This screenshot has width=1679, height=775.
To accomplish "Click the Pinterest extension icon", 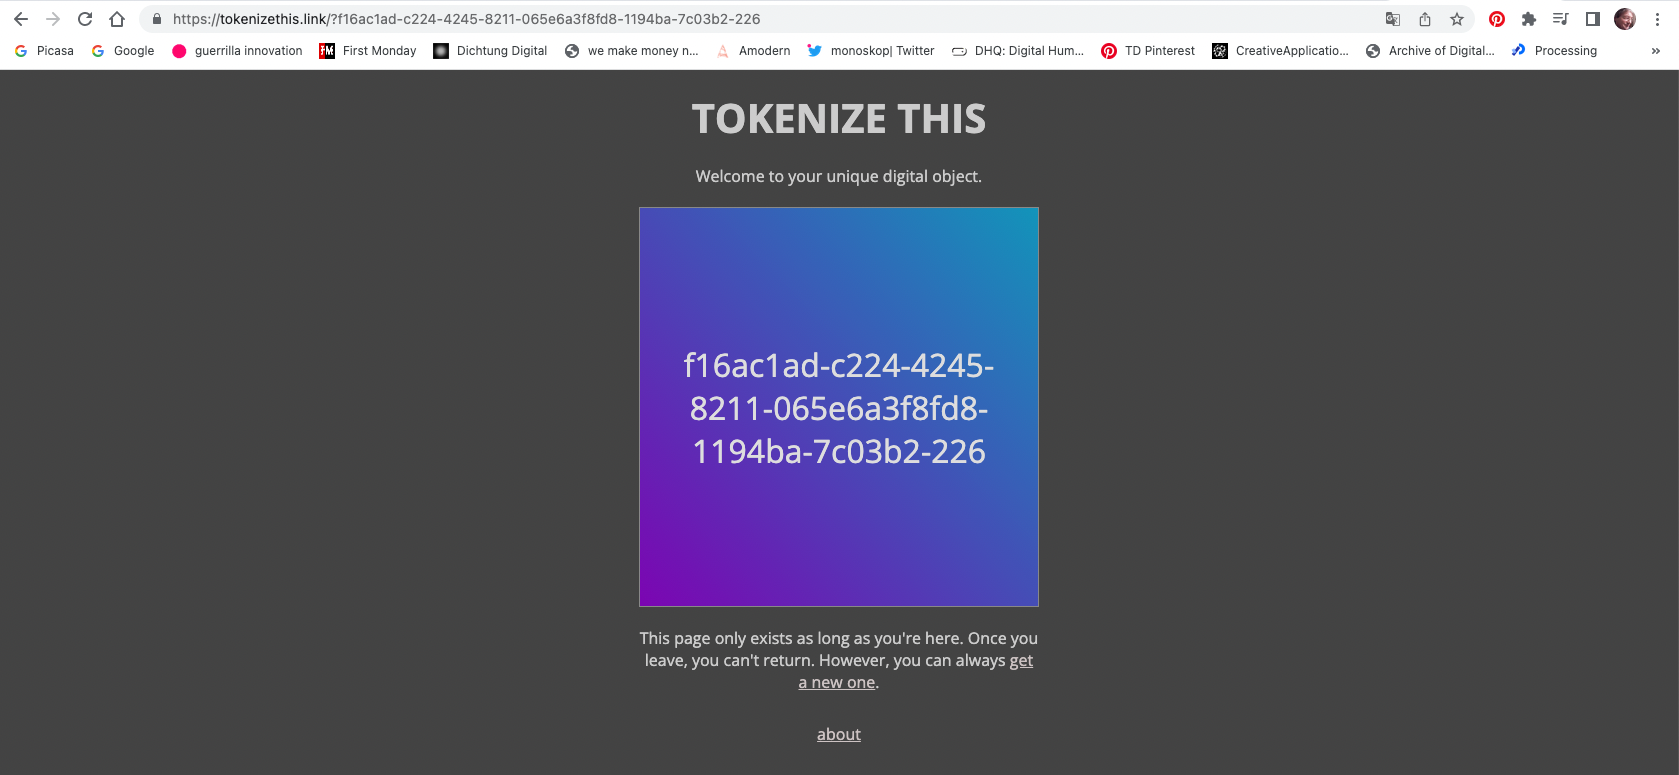I will pyautogui.click(x=1497, y=19).
